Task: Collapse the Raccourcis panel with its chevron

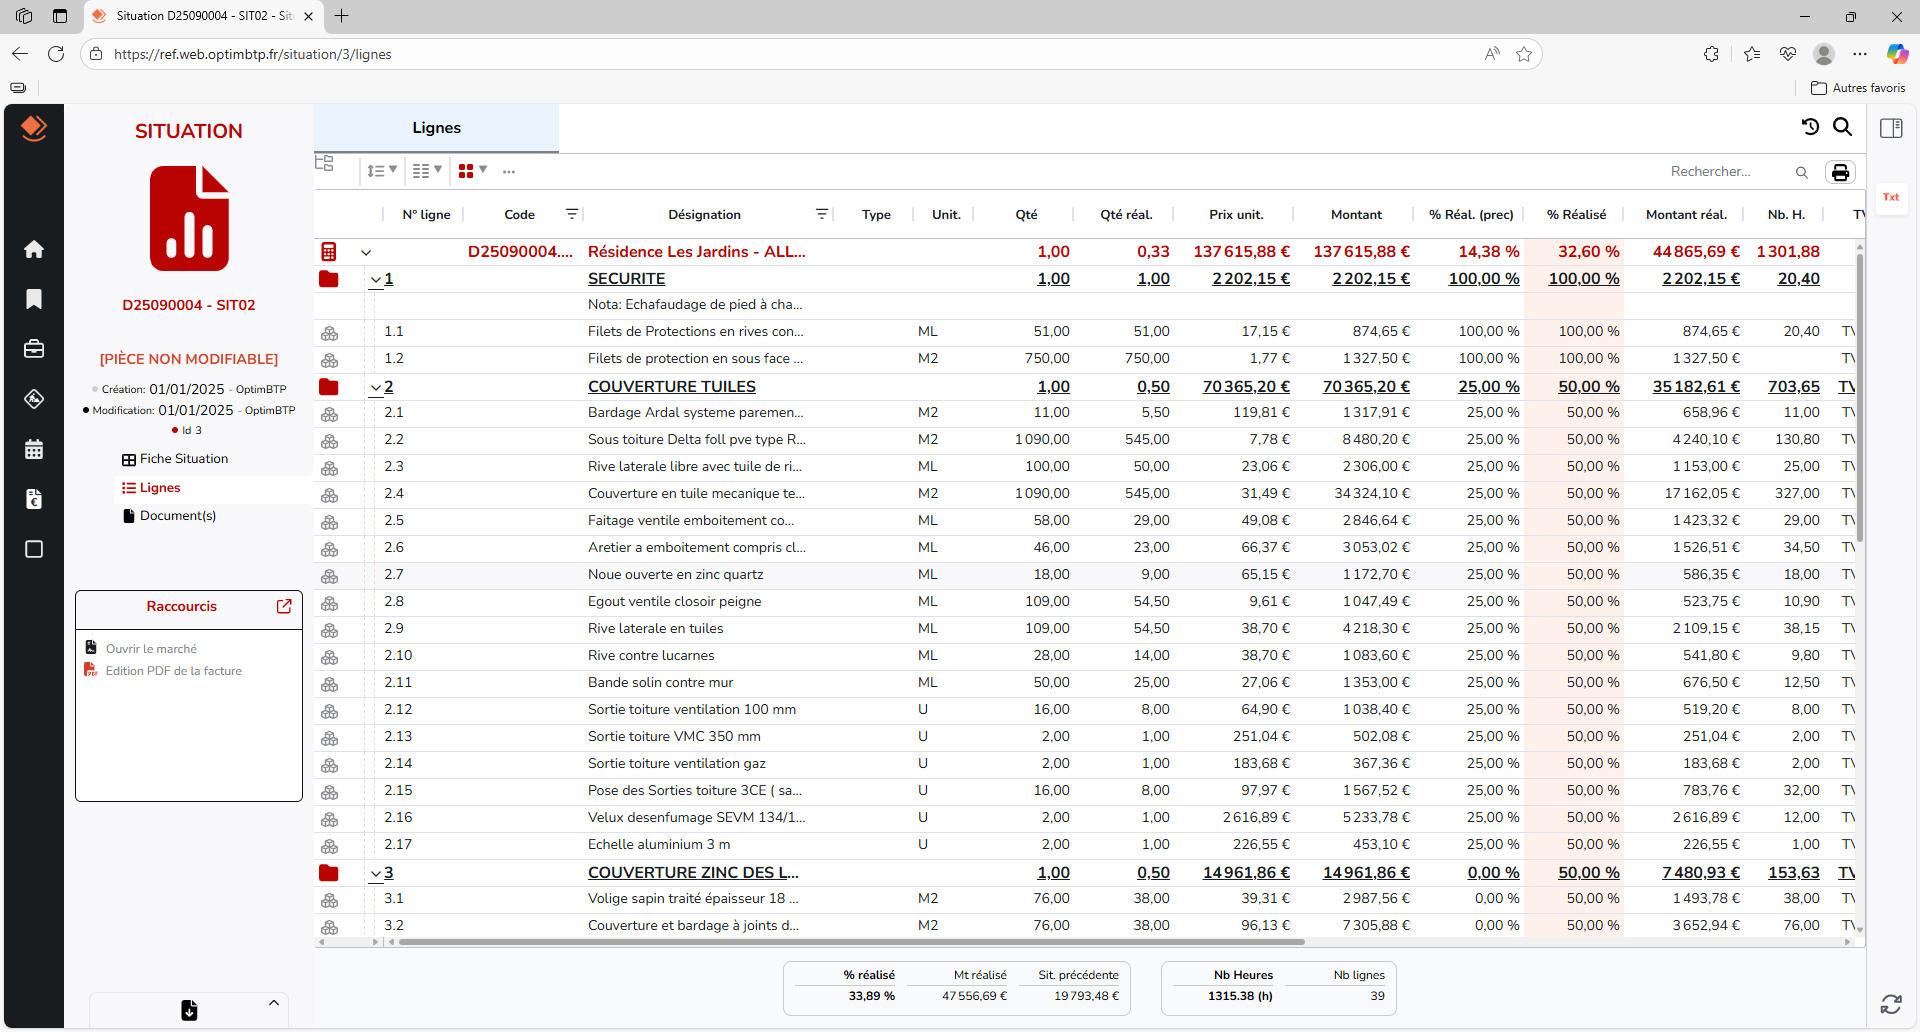Action: coord(273,1002)
